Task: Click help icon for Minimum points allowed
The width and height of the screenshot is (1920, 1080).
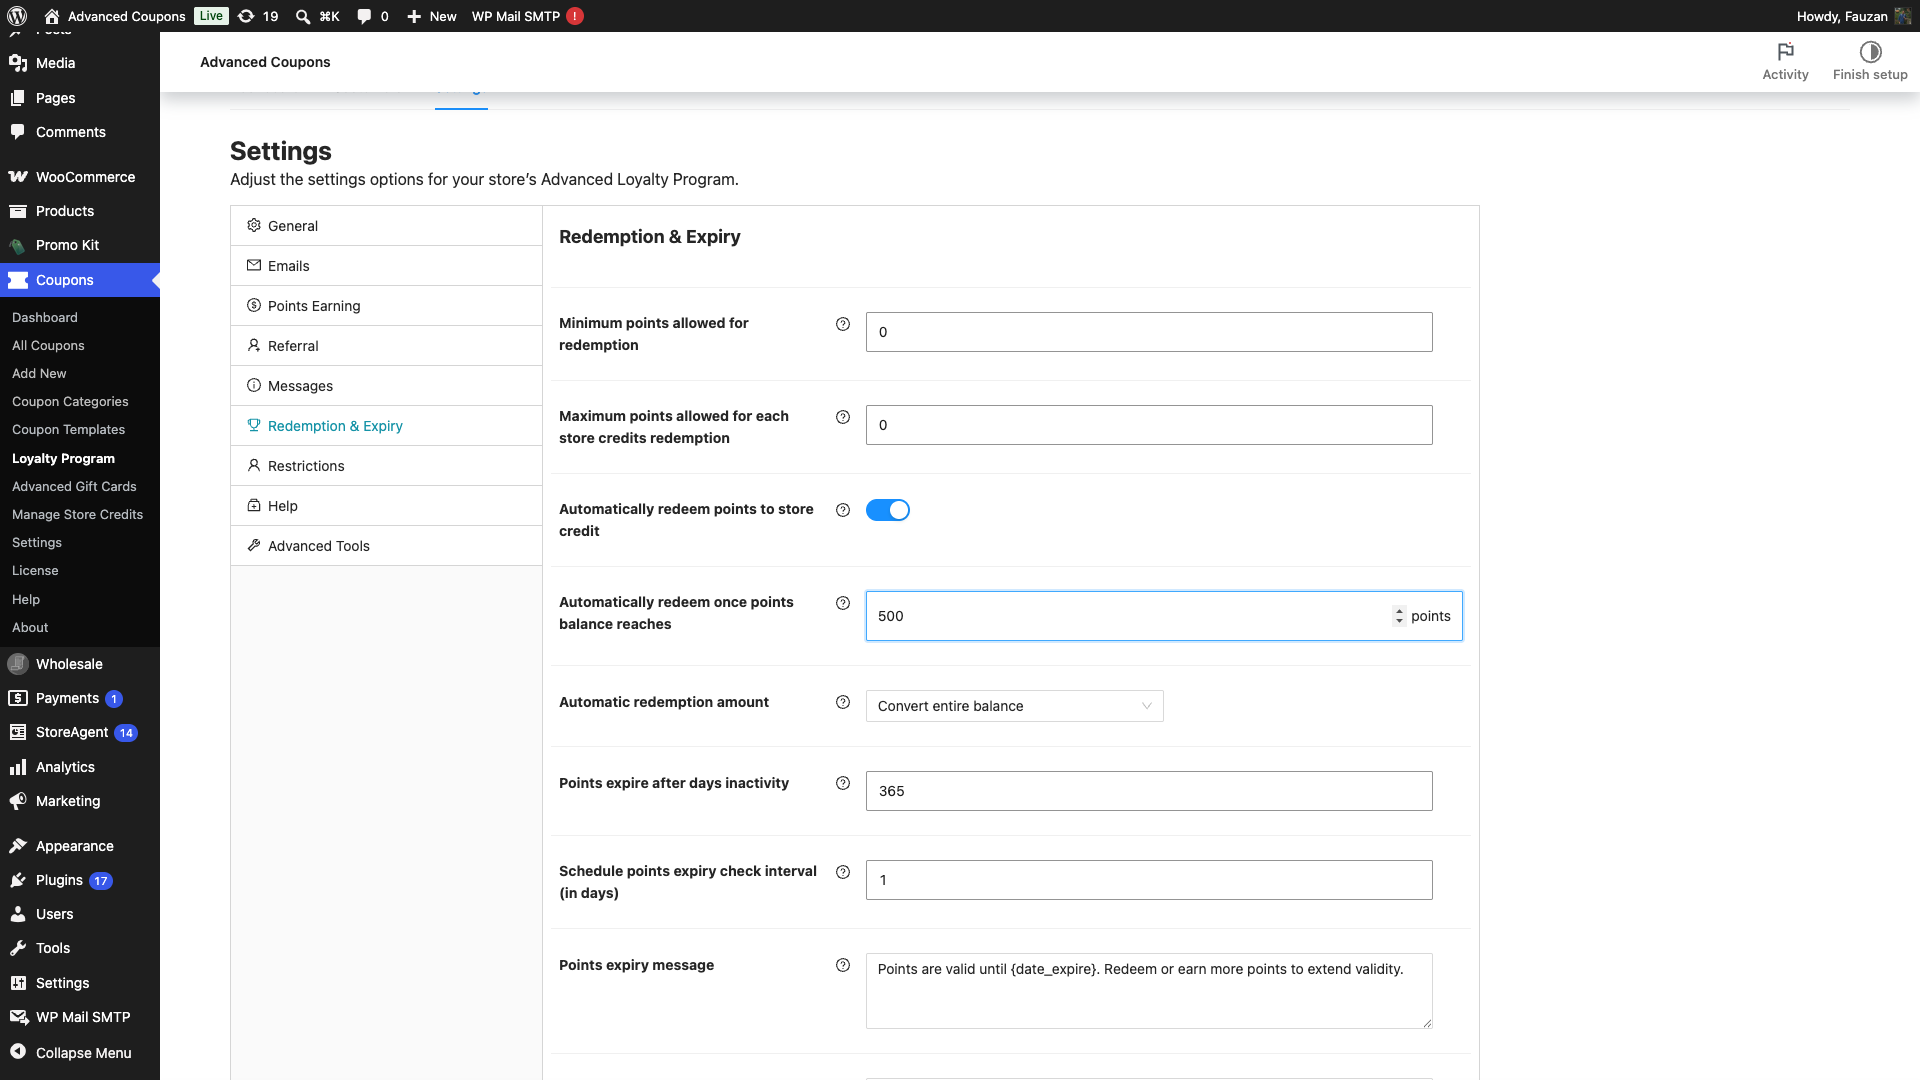Action: pyautogui.click(x=843, y=324)
